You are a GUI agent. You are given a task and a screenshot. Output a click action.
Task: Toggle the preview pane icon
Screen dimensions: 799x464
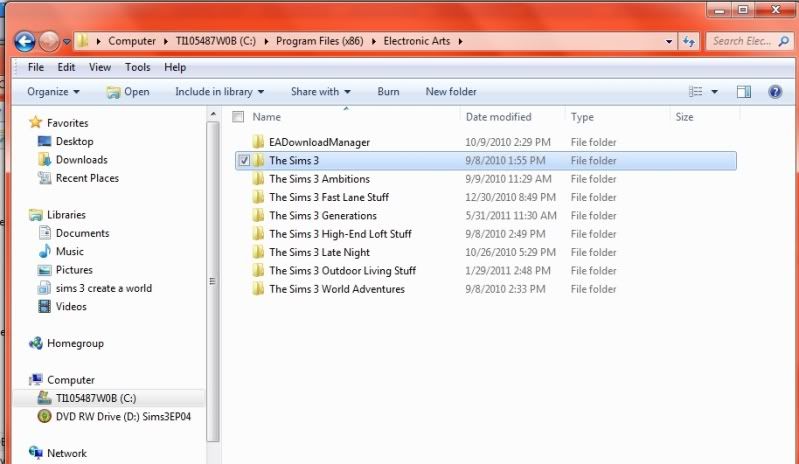pos(744,92)
